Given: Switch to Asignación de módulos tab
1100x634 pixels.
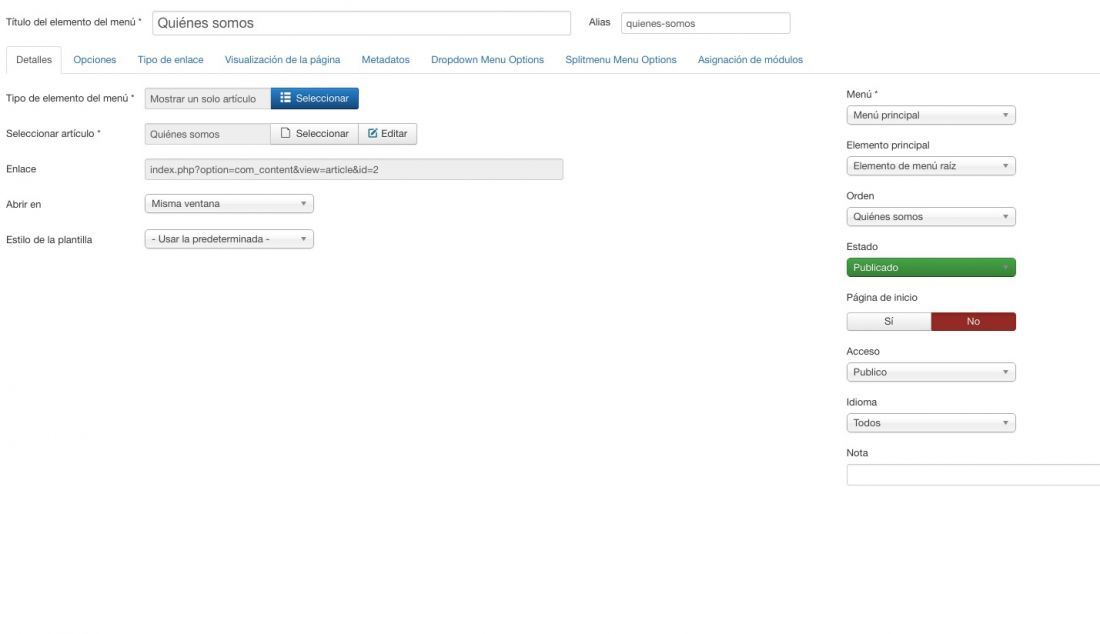Looking at the screenshot, I should click(750, 60).
